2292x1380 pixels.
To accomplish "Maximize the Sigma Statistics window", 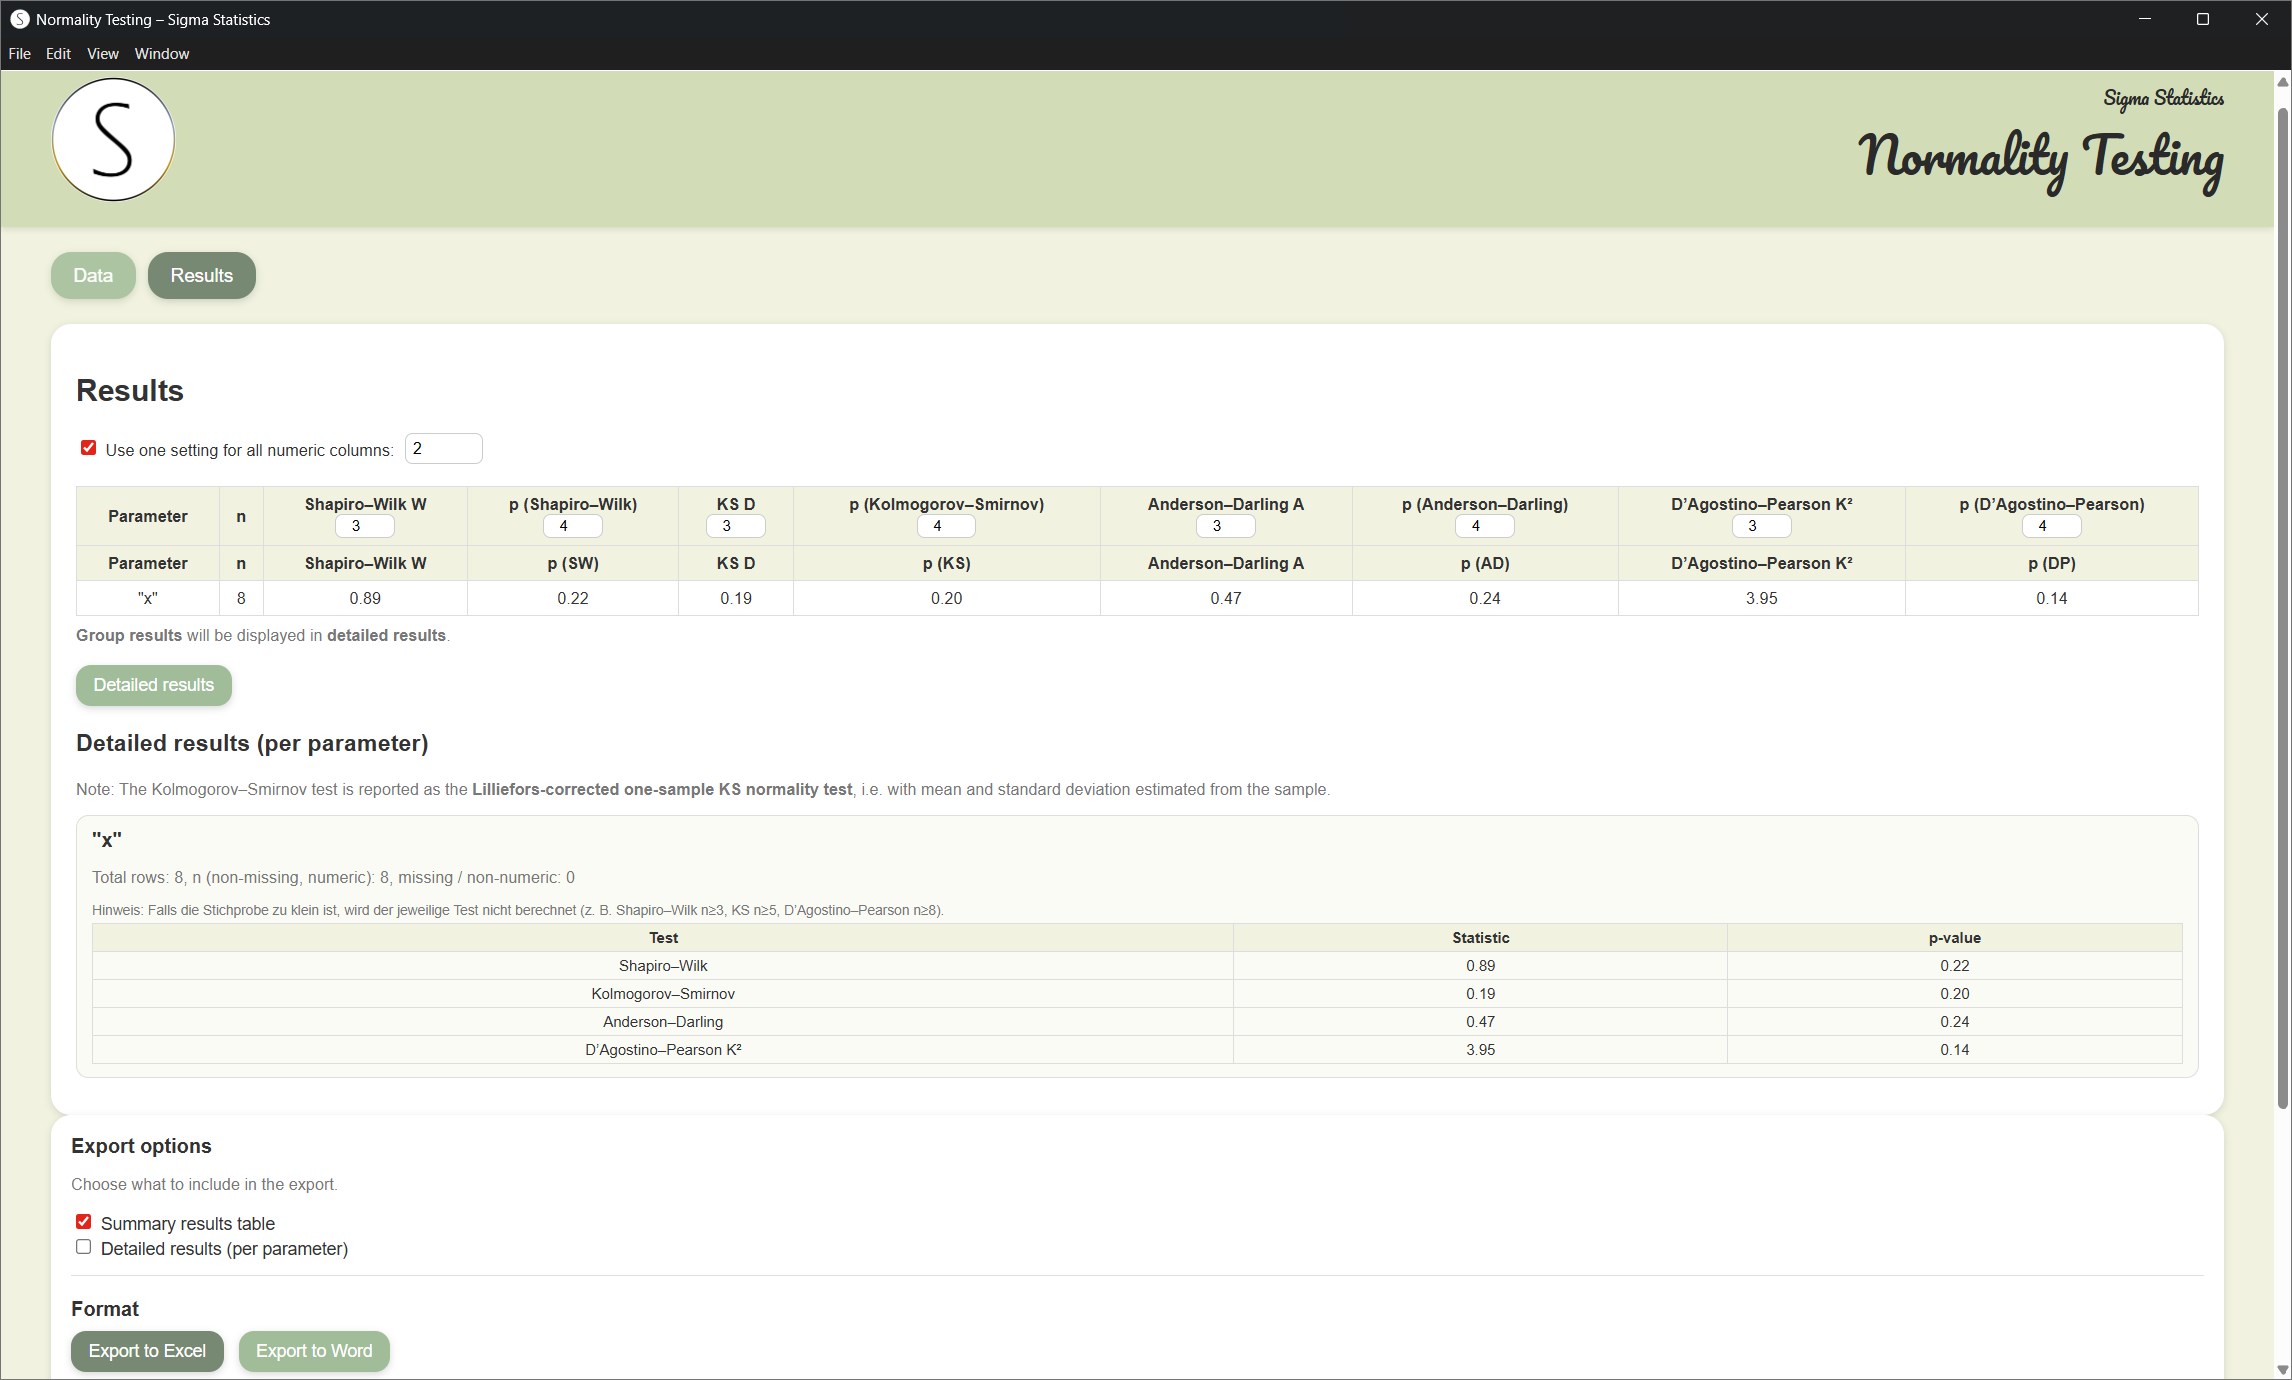I will pyautogui.click(x=2202, y=19).
